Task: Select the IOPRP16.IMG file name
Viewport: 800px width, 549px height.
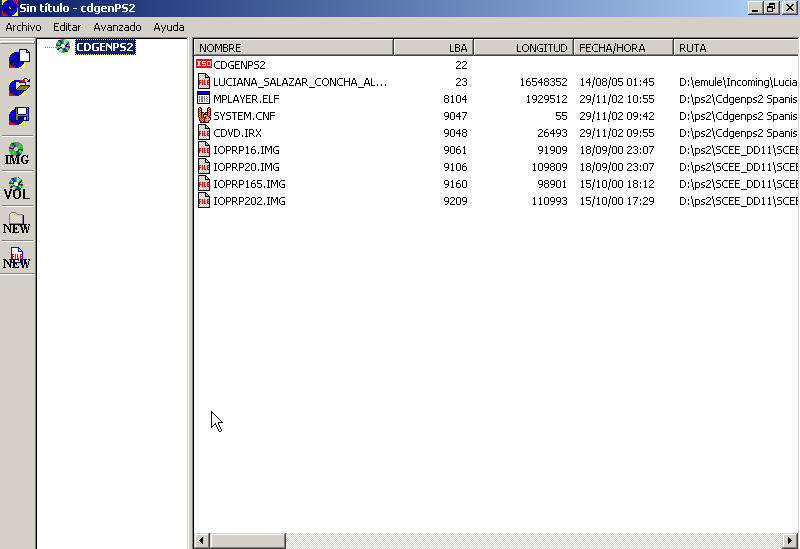Action: pyautogui.click(x=246, y=150)
